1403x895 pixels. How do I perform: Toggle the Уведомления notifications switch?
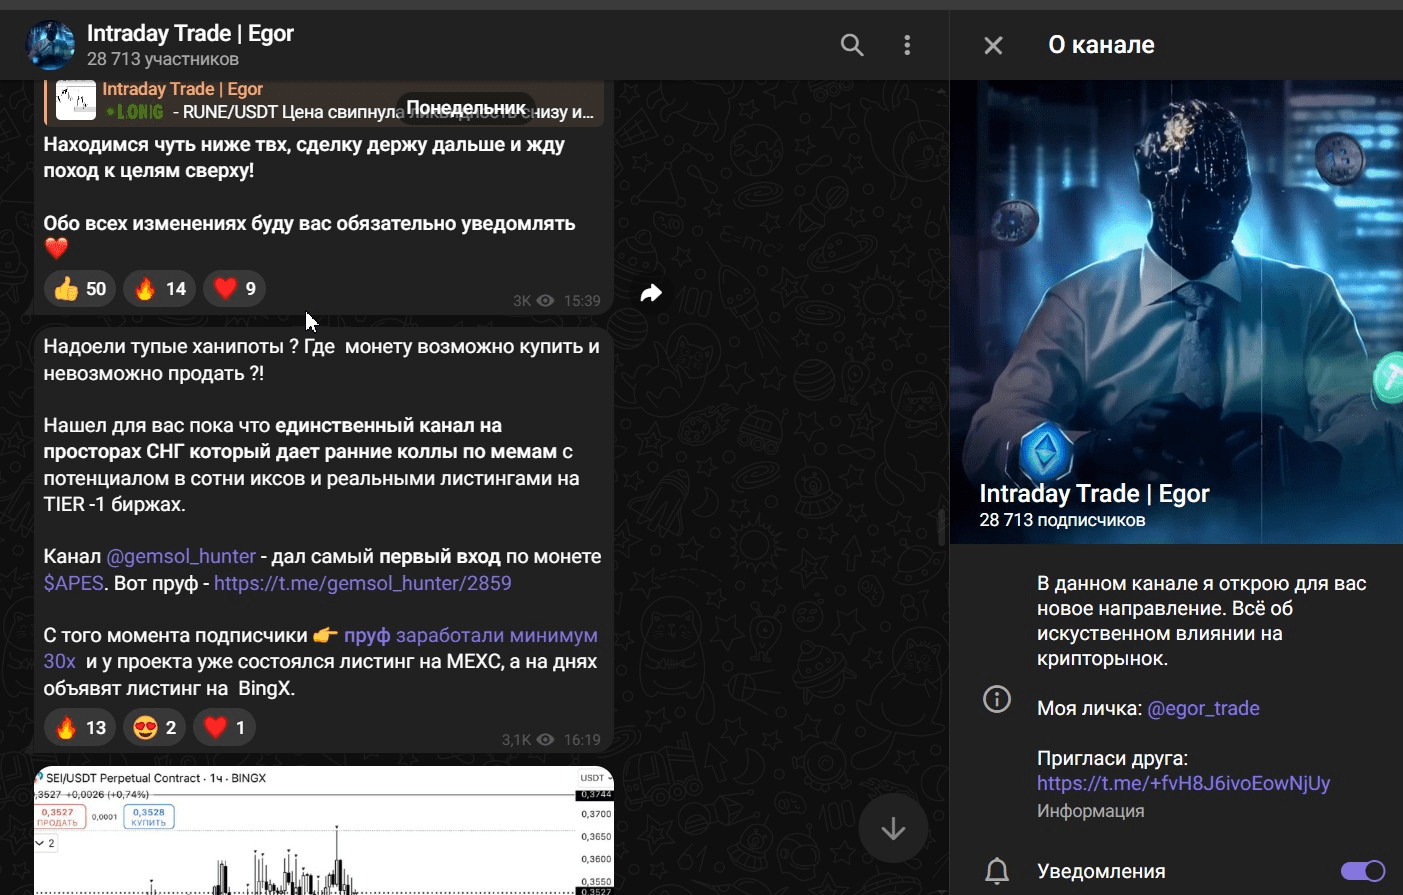click(1363, 871)
